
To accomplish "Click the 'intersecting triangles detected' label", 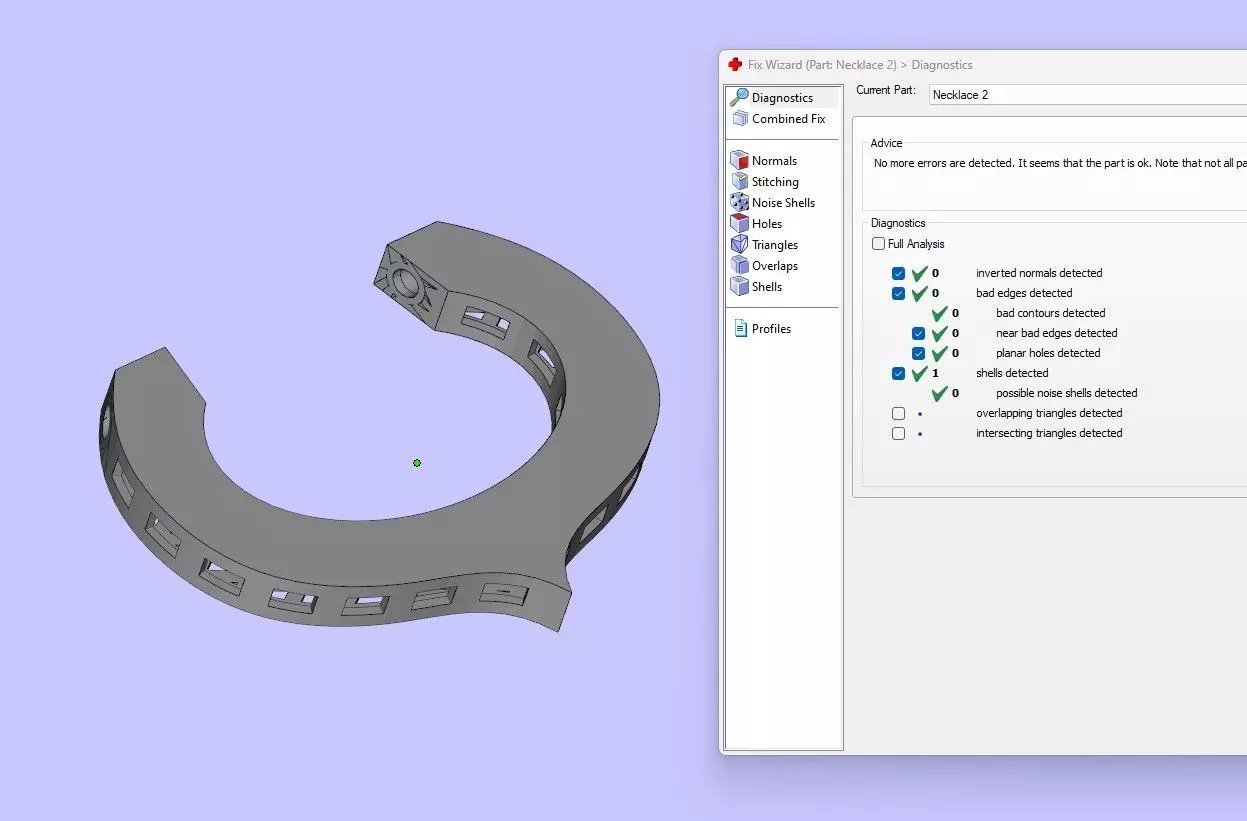I will pyautogui.click(x=1049, y=433).
